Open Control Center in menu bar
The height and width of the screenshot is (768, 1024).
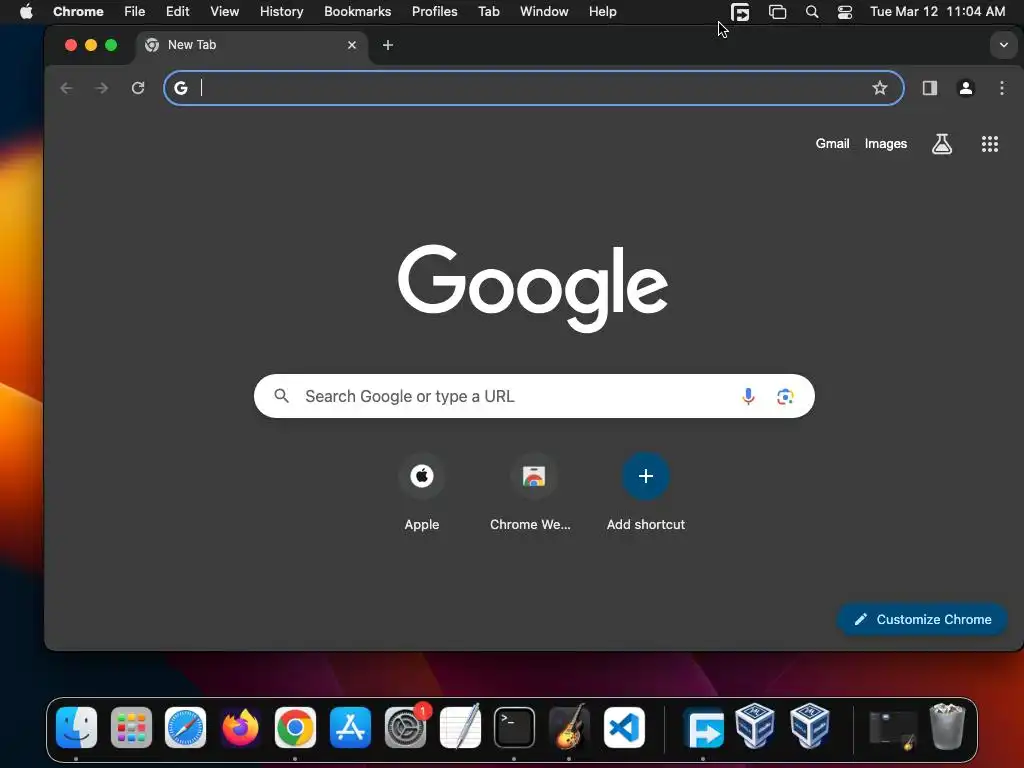pyautogui.click(x=845, y=12)
